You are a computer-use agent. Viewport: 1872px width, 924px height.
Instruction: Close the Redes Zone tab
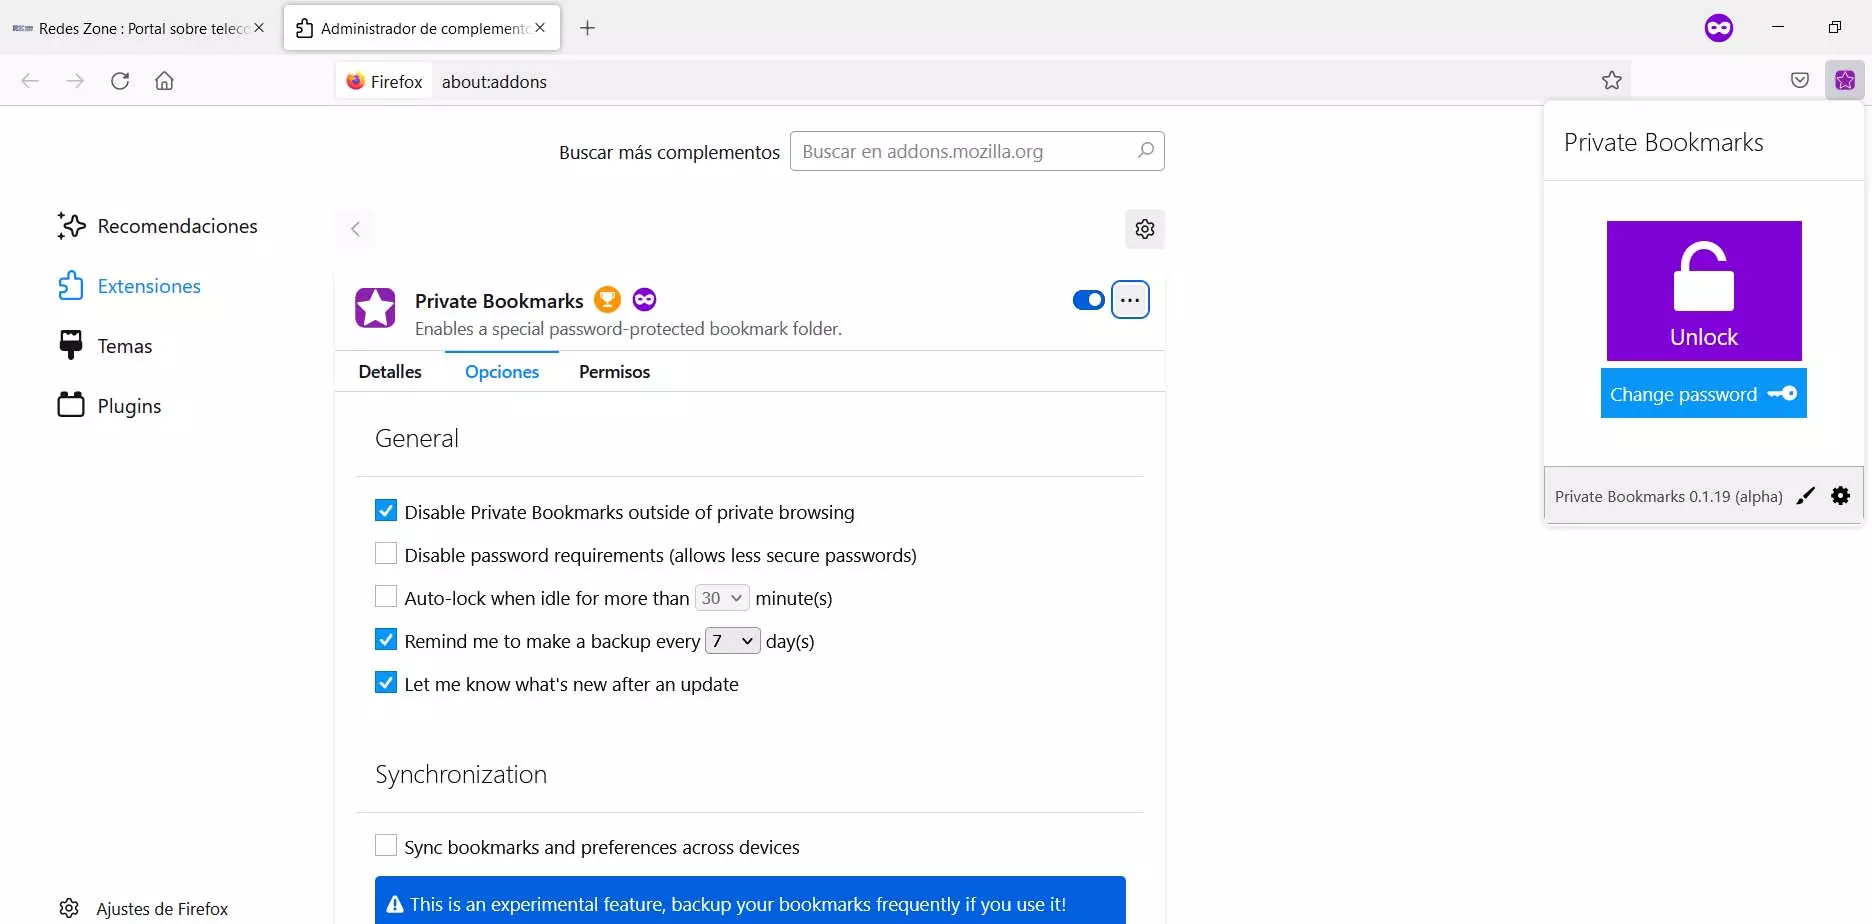coord(259,28)
